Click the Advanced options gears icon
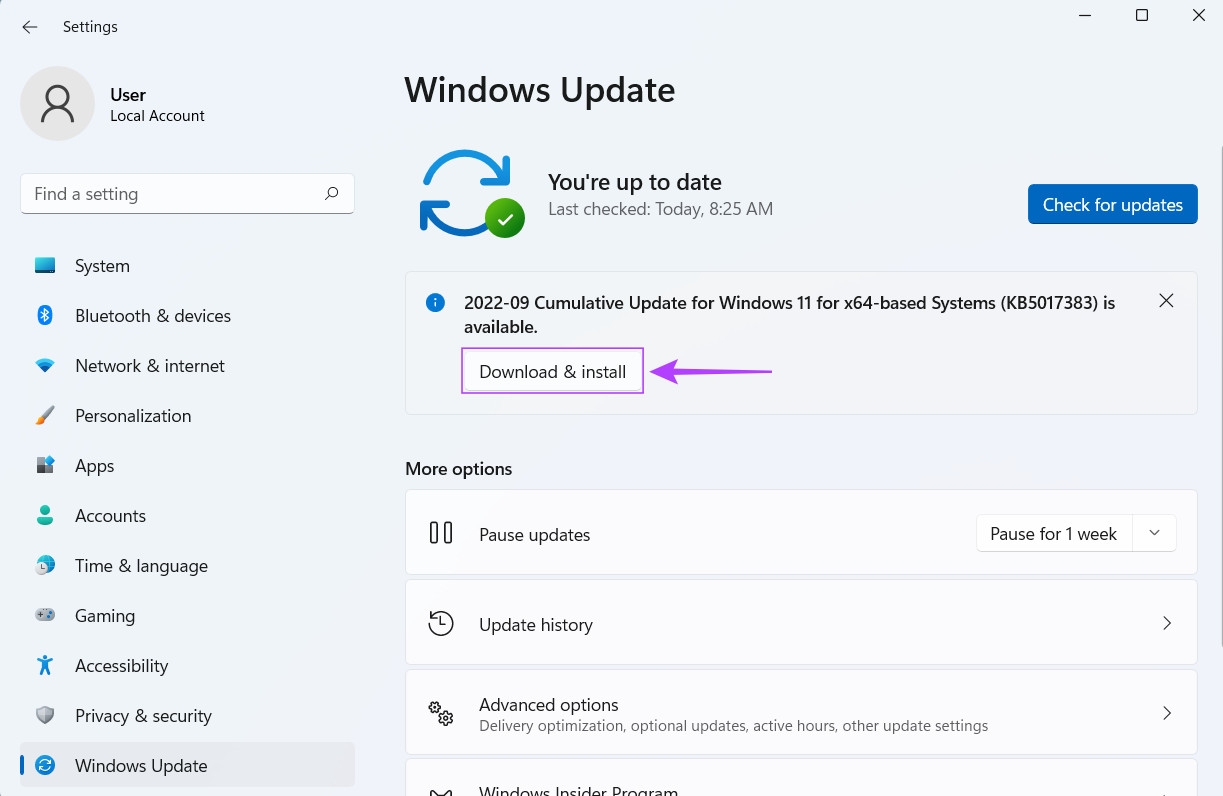This screenshot has width=1223, height=796. (441, 713)
